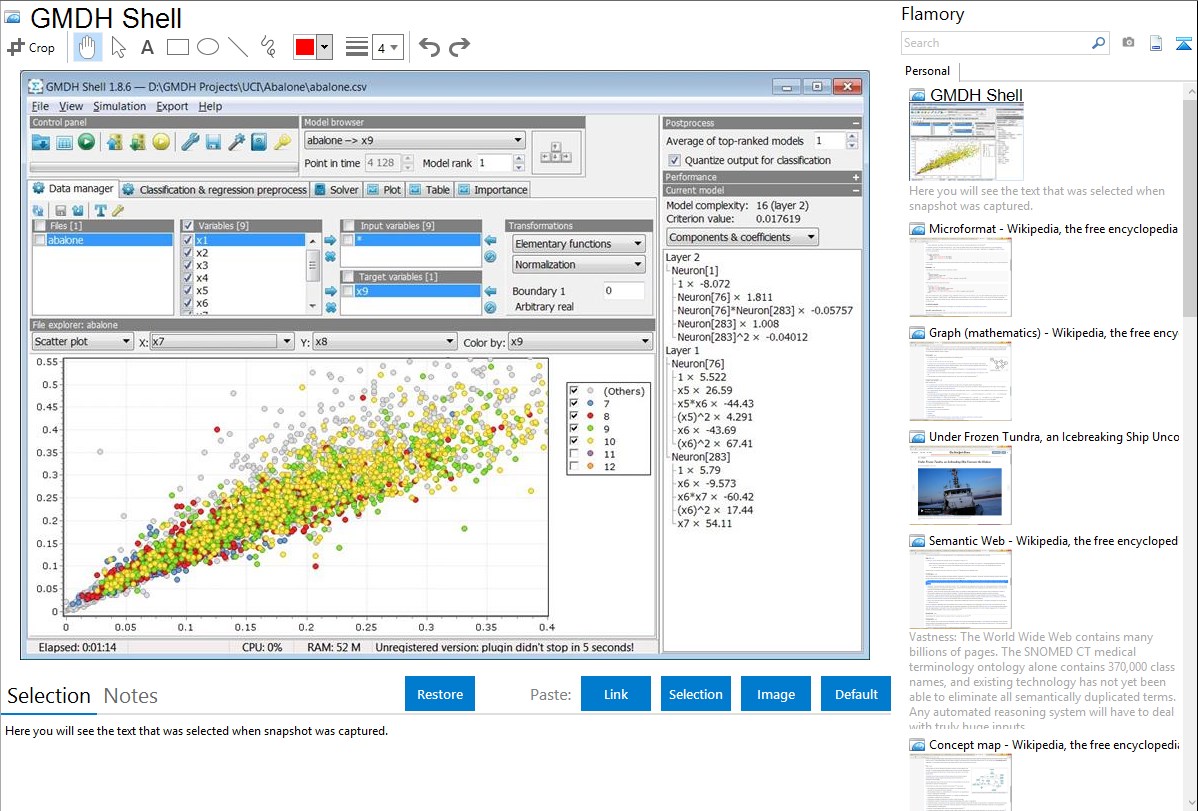Click the magic wand icon in Control panel
The height and width of the screenshot is (811, 1198).
pos(236,141)
